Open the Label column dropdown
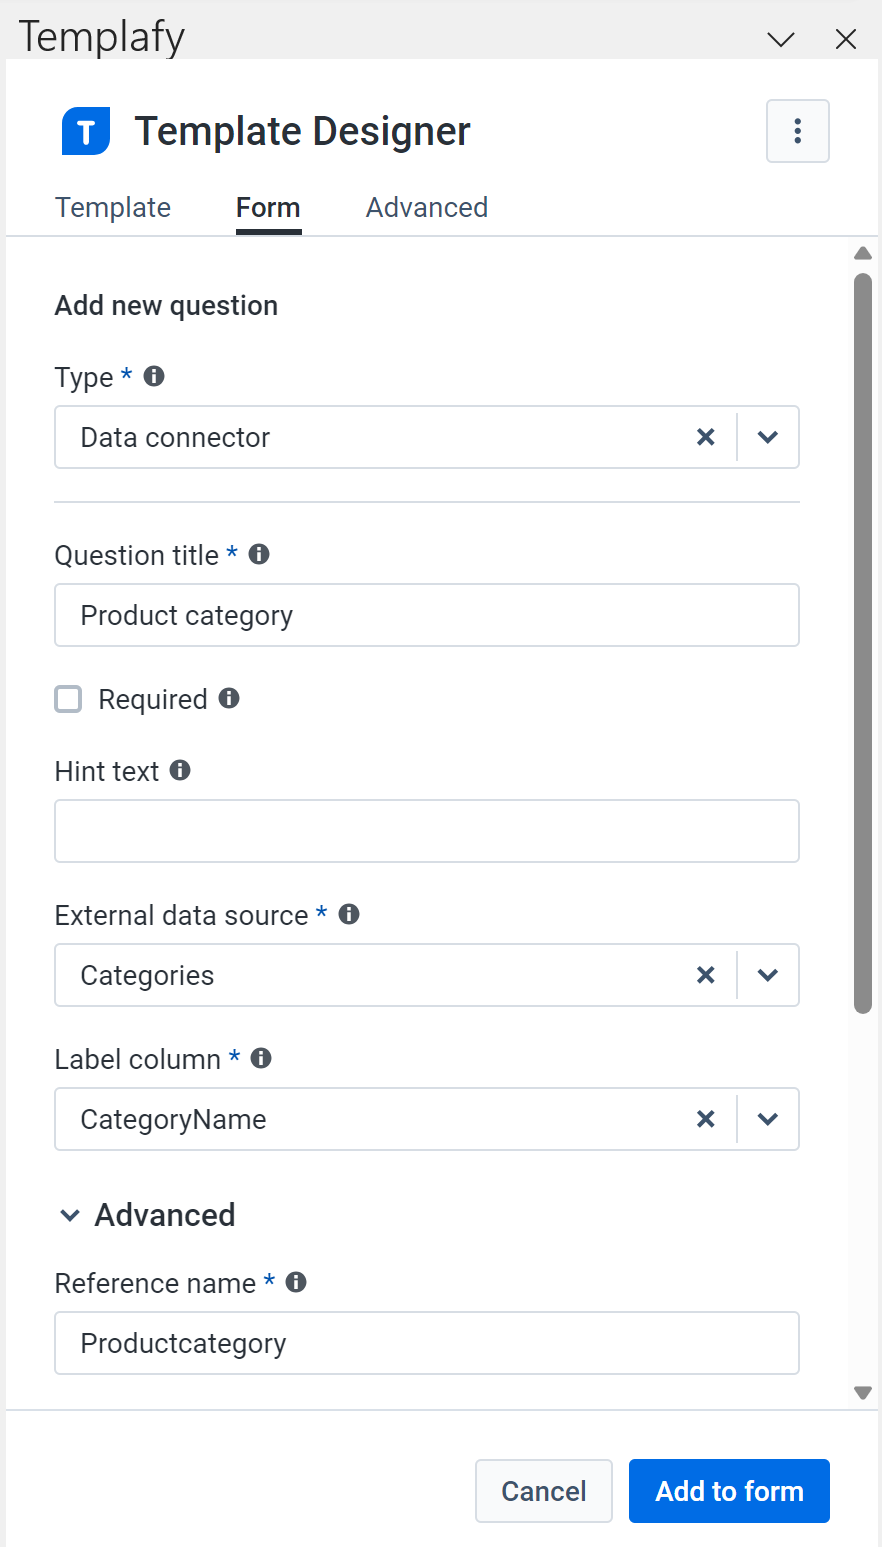 click(x=768, y=1119)
